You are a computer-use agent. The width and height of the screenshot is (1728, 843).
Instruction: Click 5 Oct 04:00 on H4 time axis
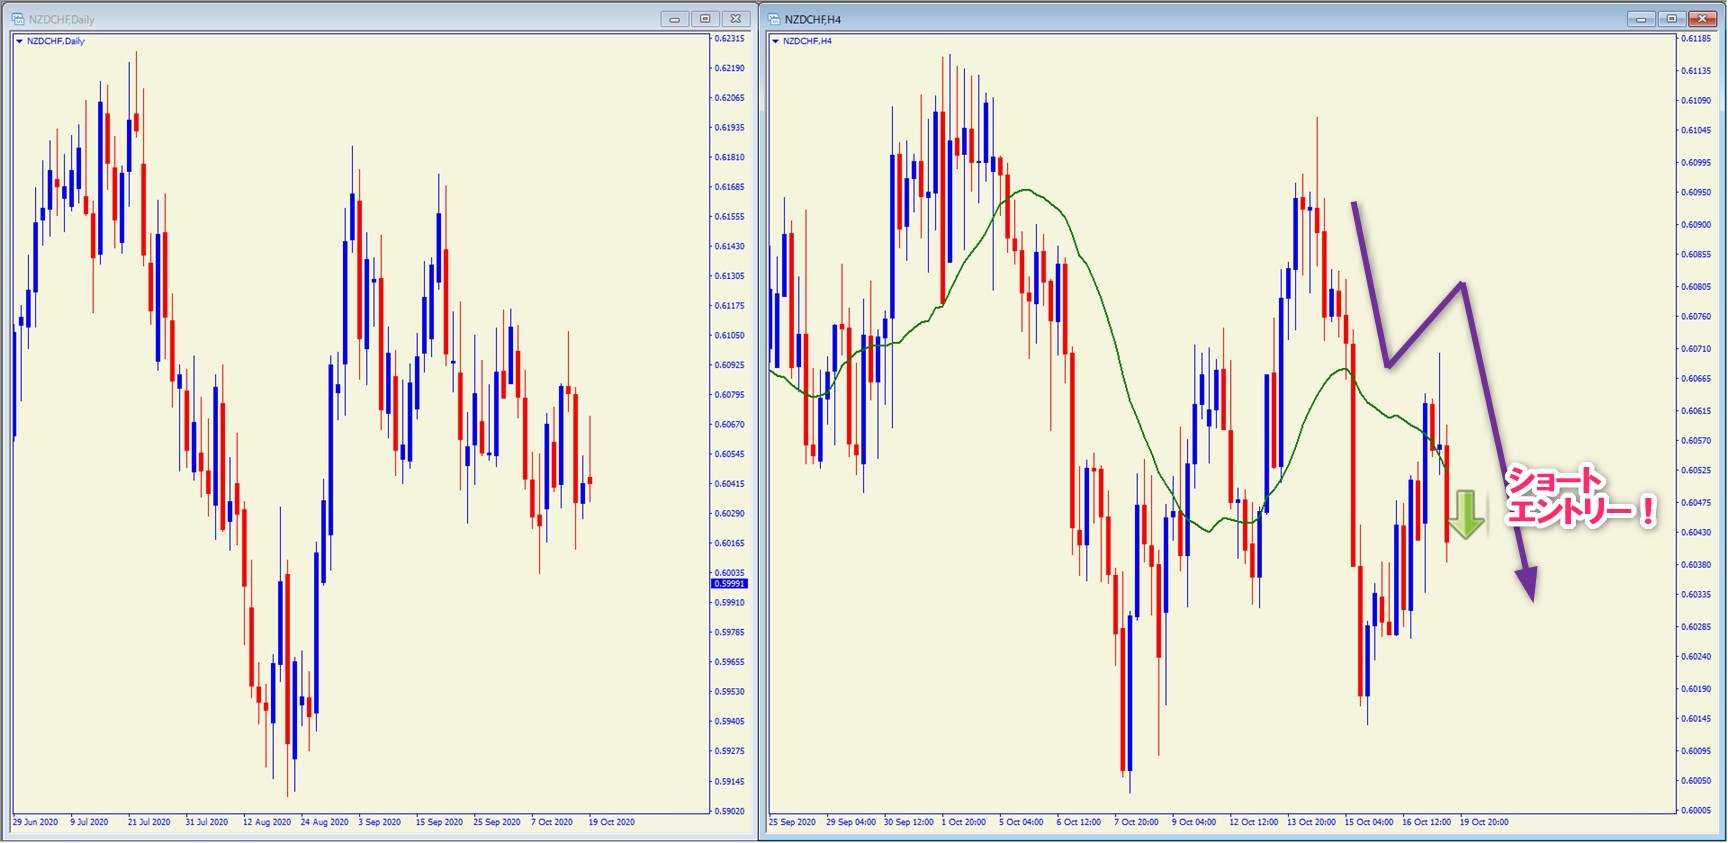pos(1021,822)
